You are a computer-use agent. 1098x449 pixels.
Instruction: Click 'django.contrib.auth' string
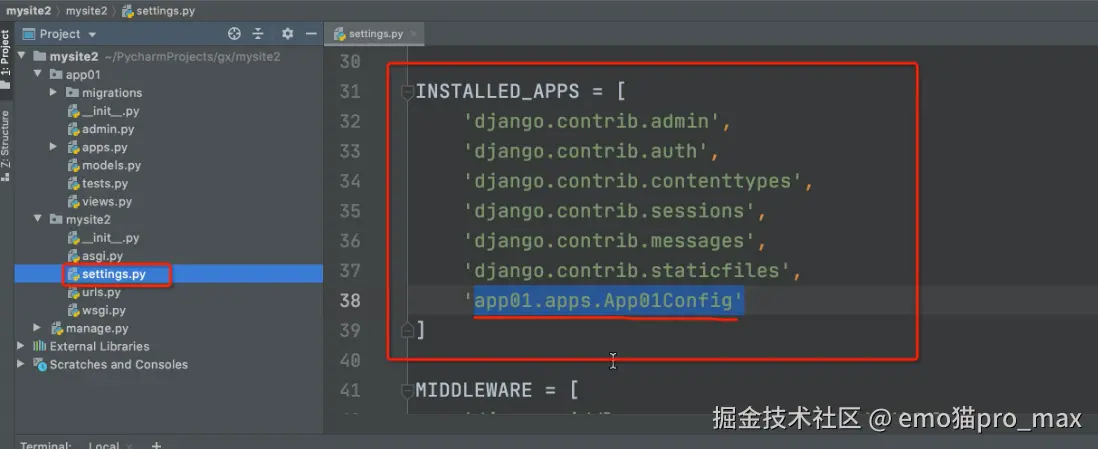587,151
